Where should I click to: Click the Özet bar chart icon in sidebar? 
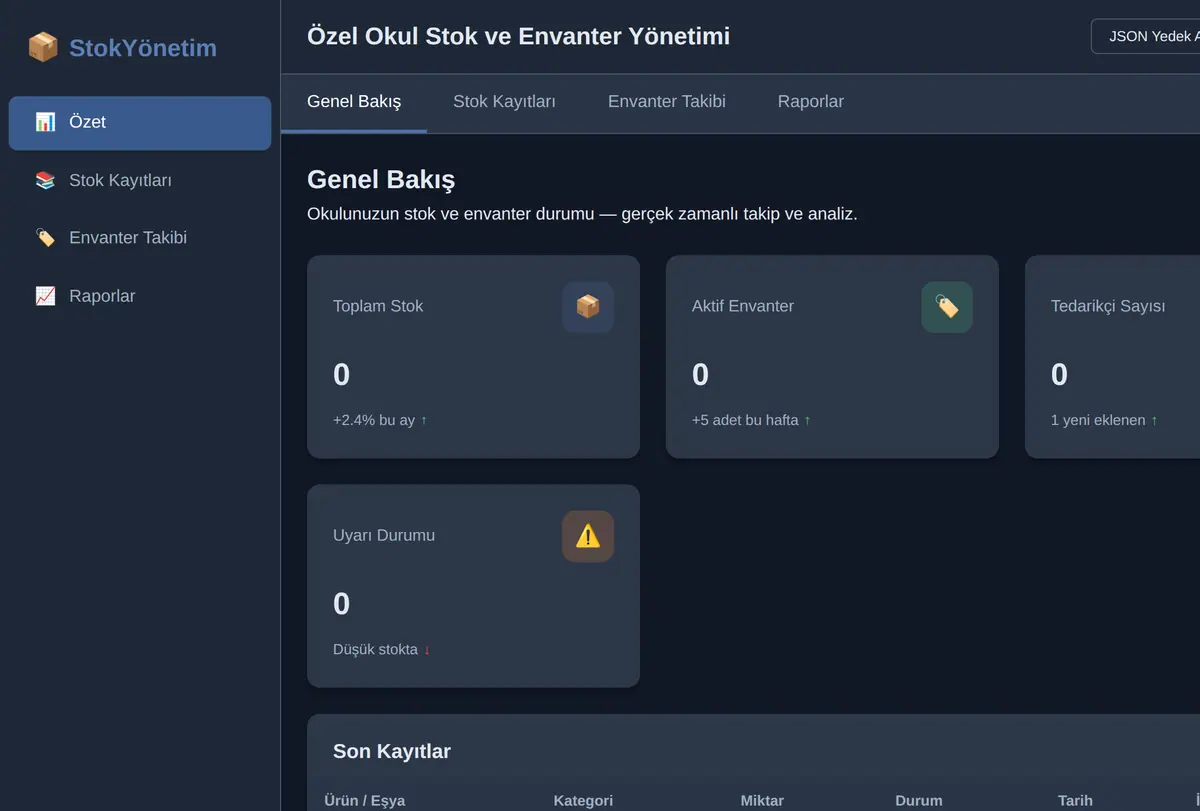tap(45, 122)
